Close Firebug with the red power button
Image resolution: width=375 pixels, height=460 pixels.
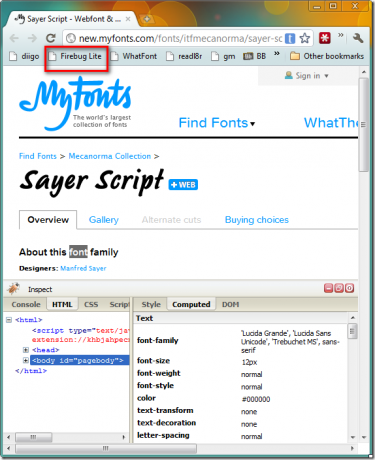[x=349, y=288]
